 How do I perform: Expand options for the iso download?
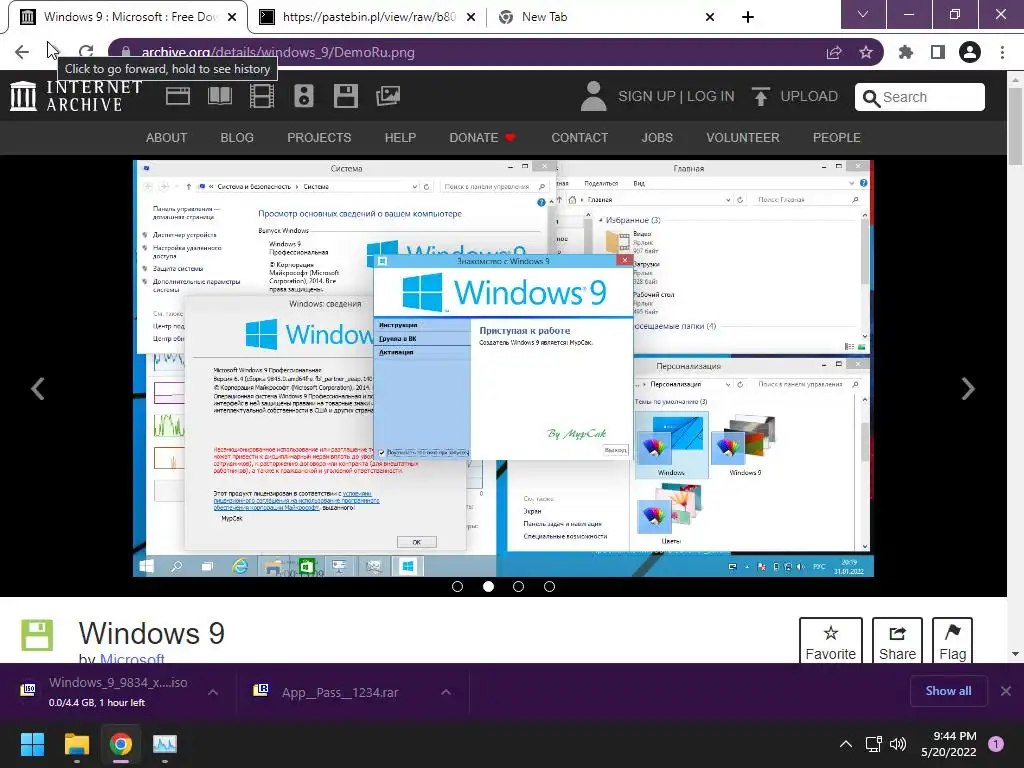(x=213, y=692)
